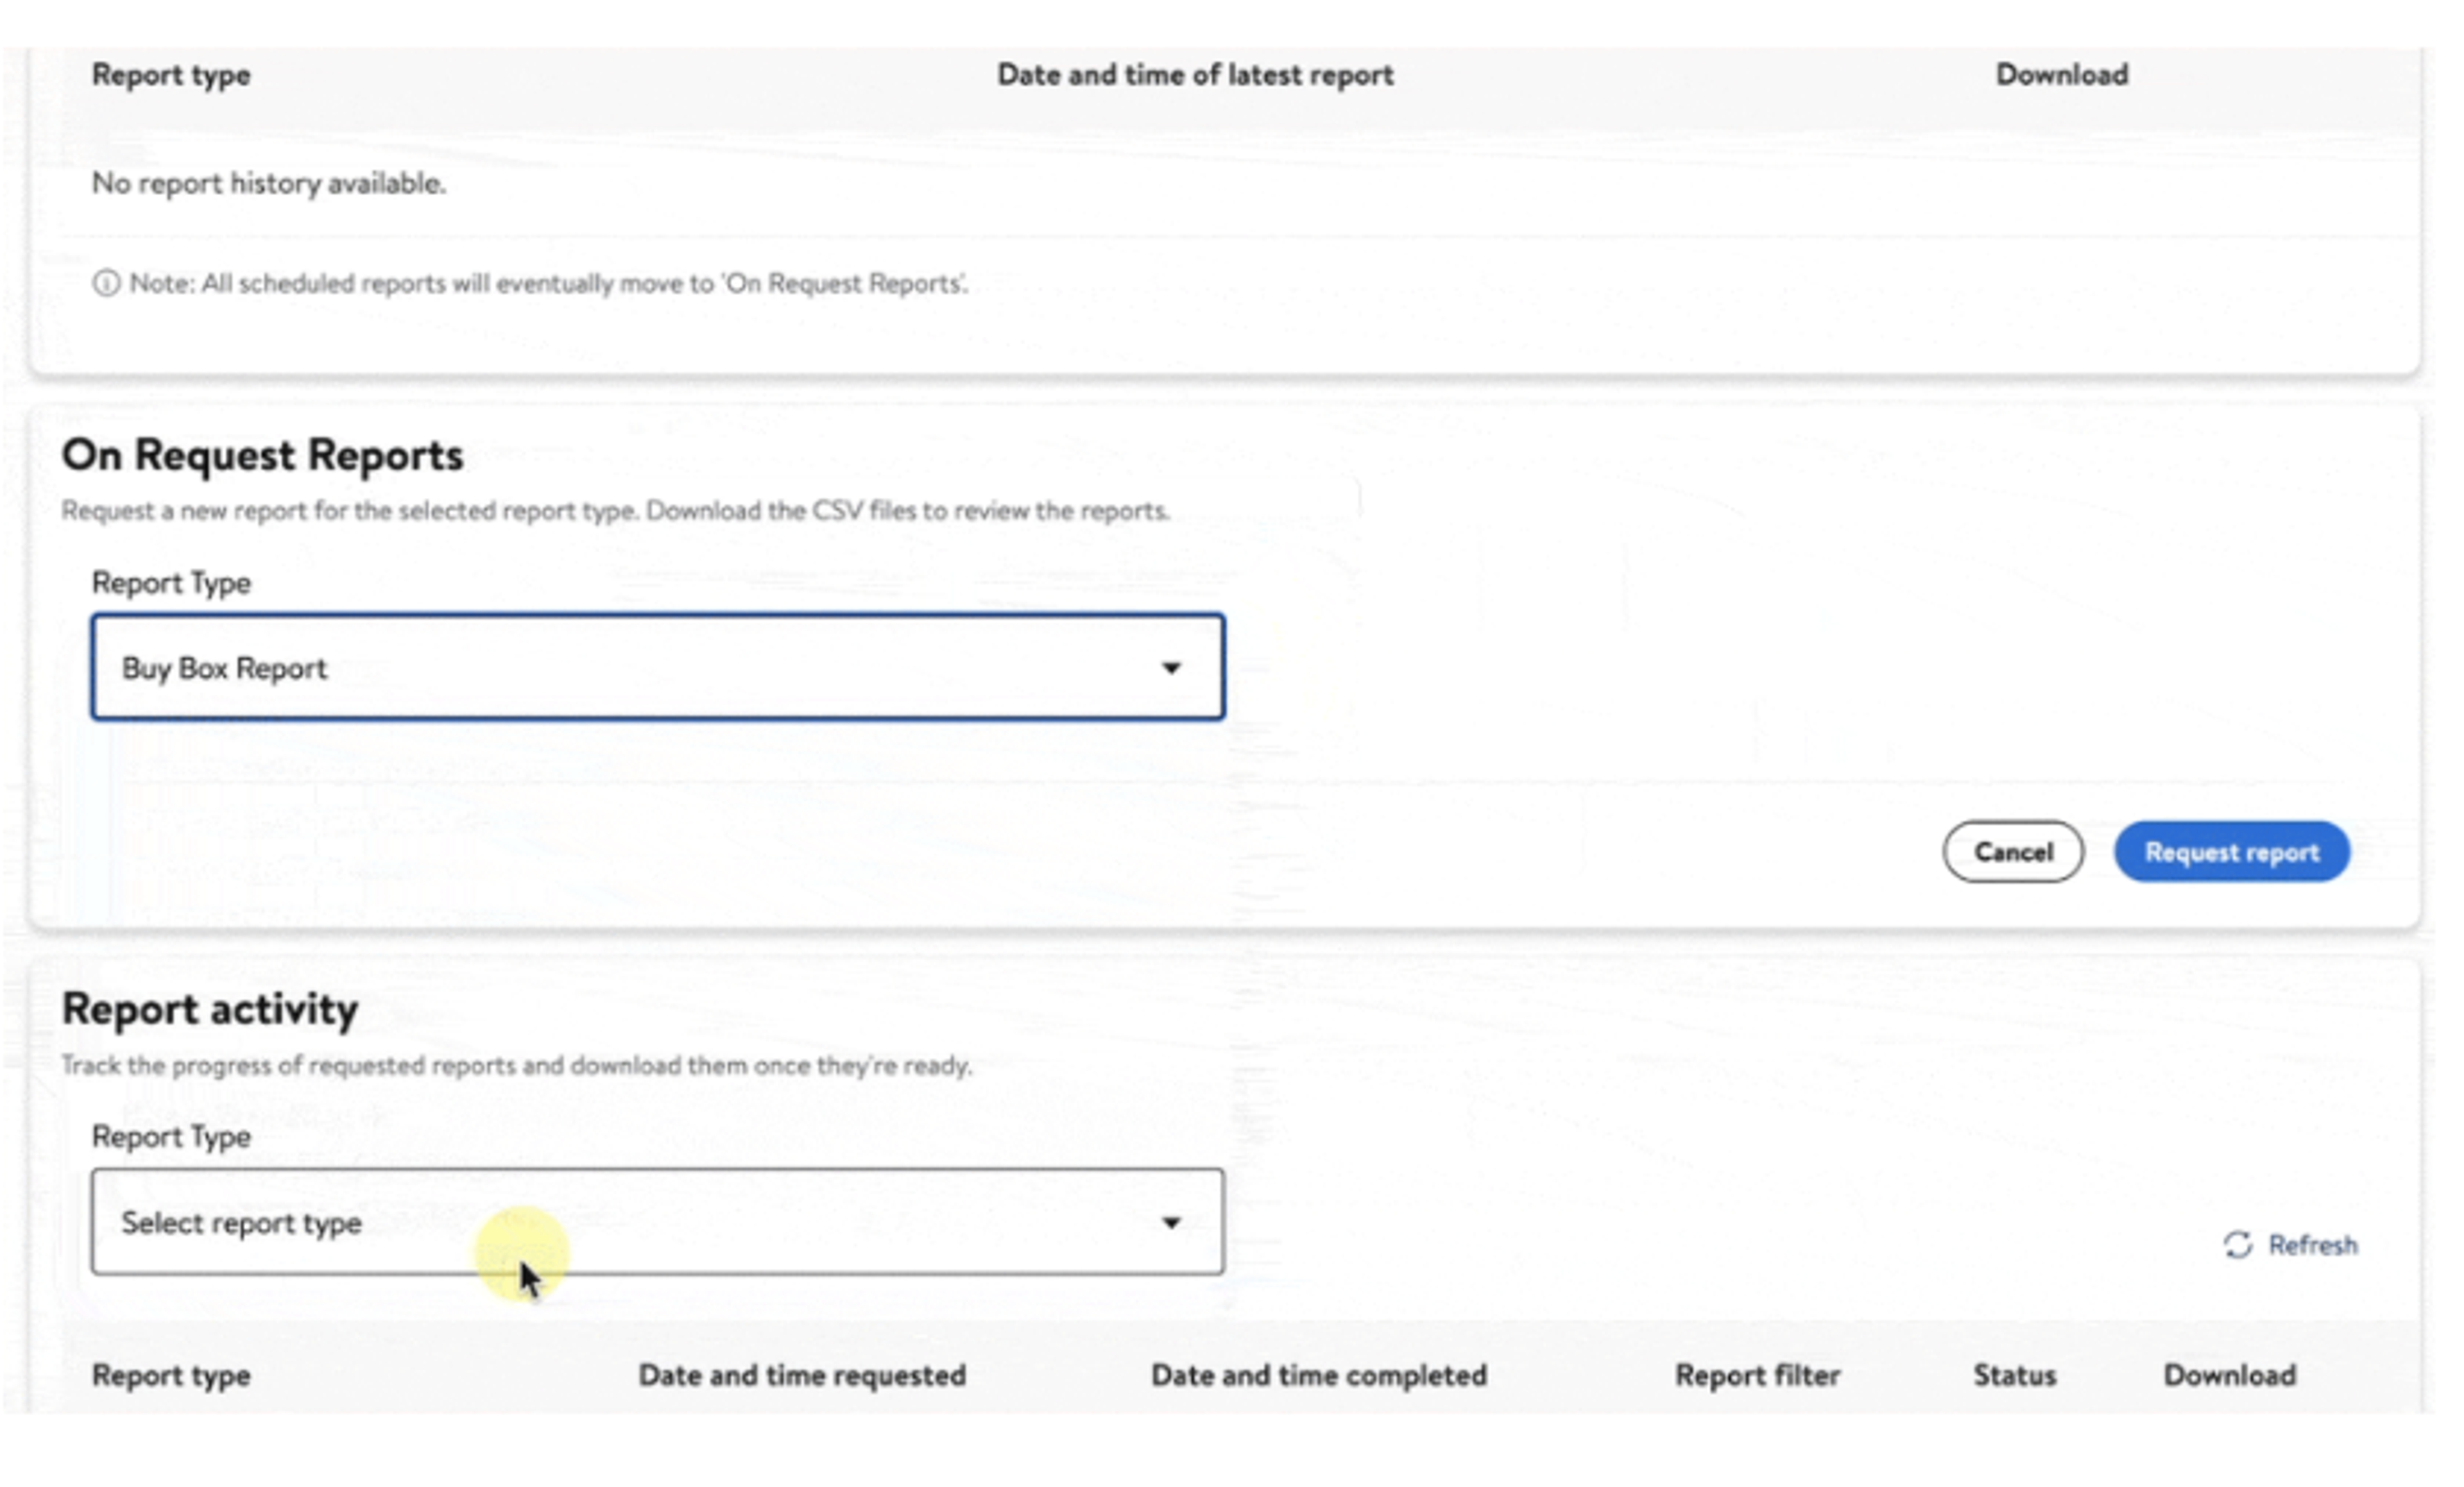Click the Date and time of latest report header
Image resolution: width=2464 pixels, height=1487 pixels.
[x=1195, y=75]
